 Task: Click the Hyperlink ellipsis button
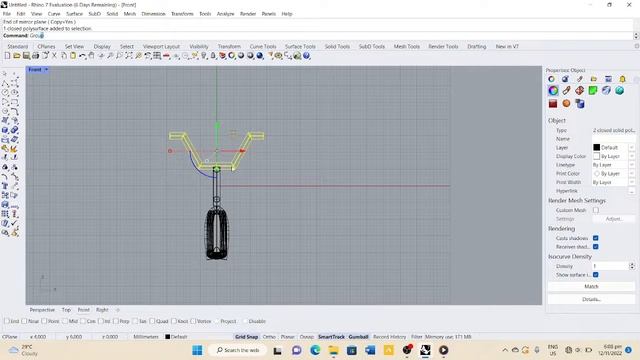(x=631, y=191)
